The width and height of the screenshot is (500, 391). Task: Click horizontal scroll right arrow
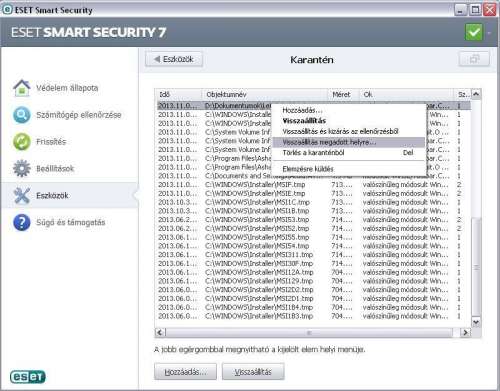pos(465,332)
